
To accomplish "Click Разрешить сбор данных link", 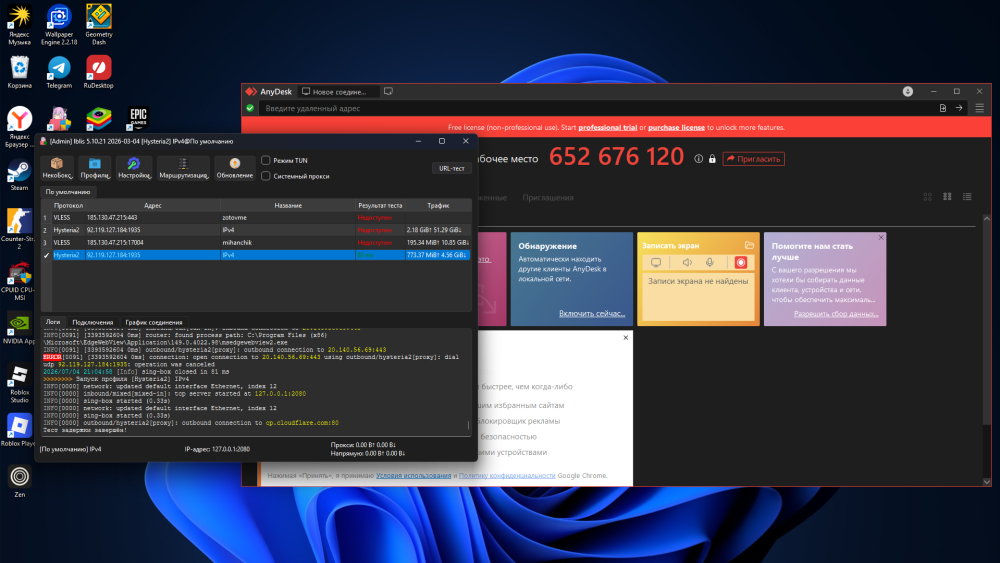I will click(836, 314).
